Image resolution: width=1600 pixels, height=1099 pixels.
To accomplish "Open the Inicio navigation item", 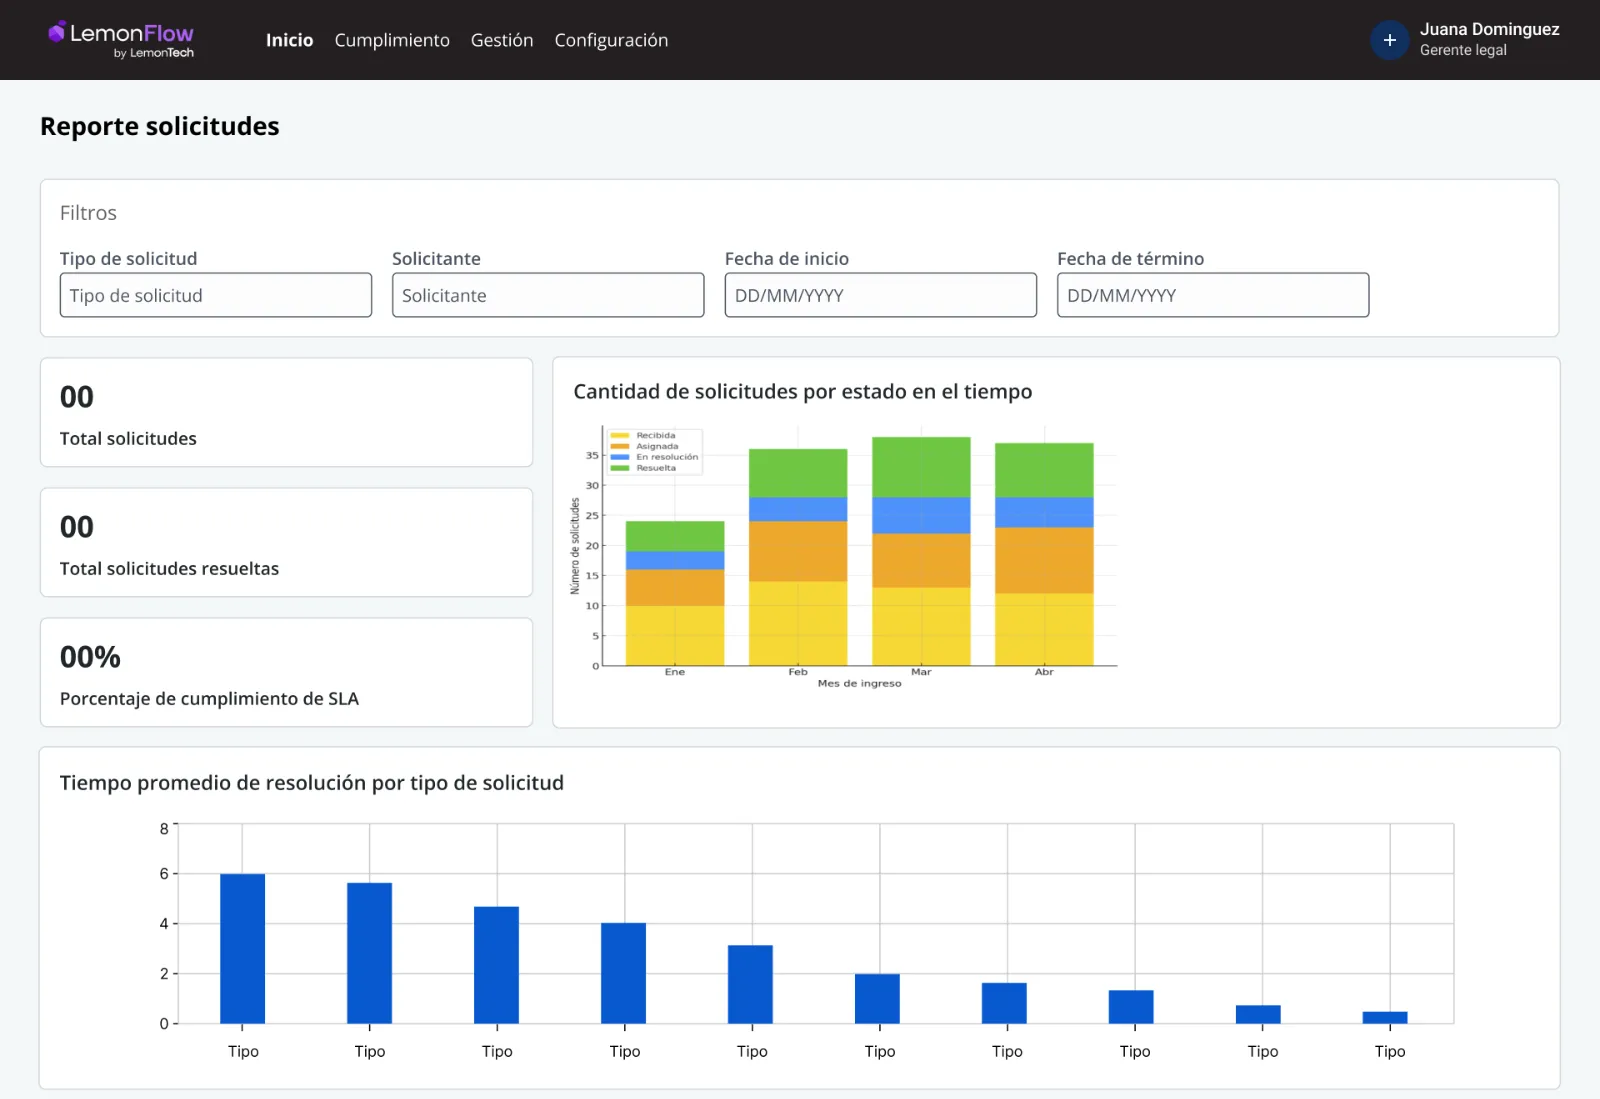I will pos(289,40).
